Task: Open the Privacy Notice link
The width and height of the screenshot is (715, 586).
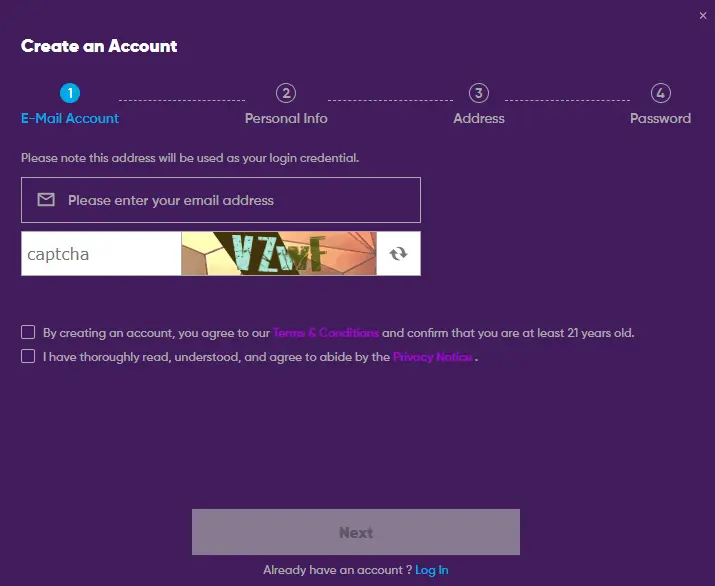Action: pos(432,357)
